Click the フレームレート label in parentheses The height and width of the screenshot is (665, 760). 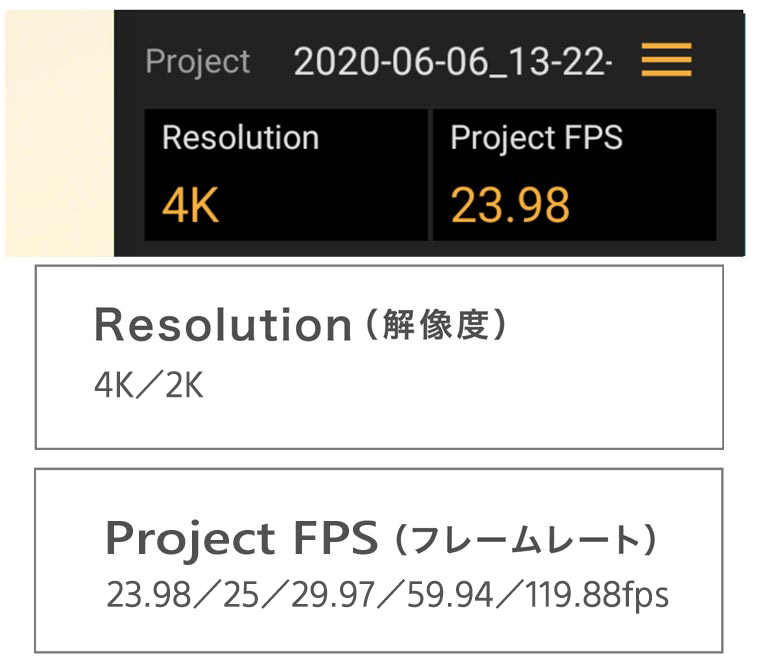pyautogui.click(x=525, y=541)
